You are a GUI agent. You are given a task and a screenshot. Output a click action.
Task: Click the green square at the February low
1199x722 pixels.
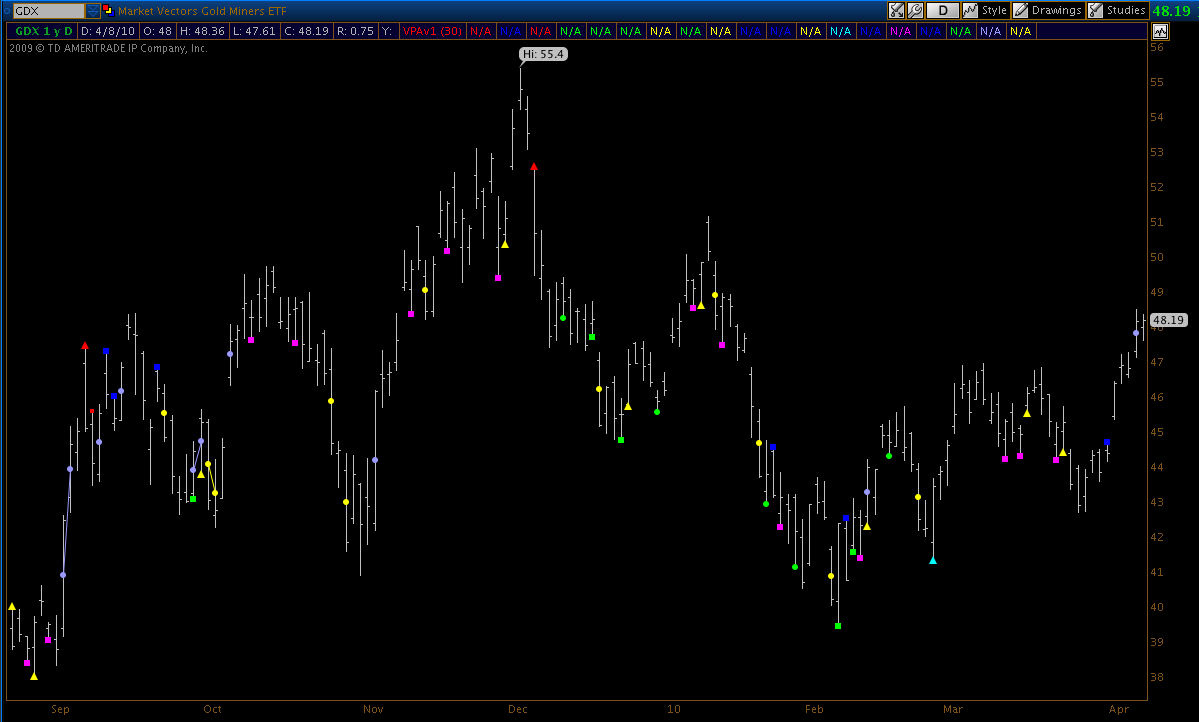click(837, 626)
